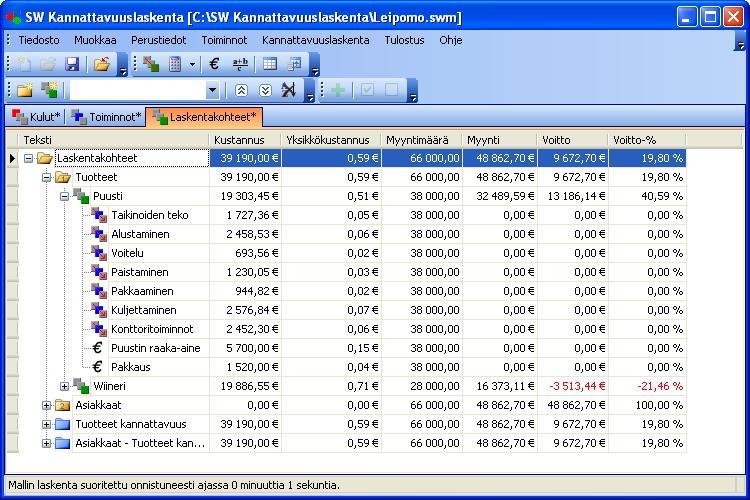Image resolution: width=750 pixels, height=500 pixels.
Task: Collapse the Laskentakohteet root node
Action: (28, 158)
